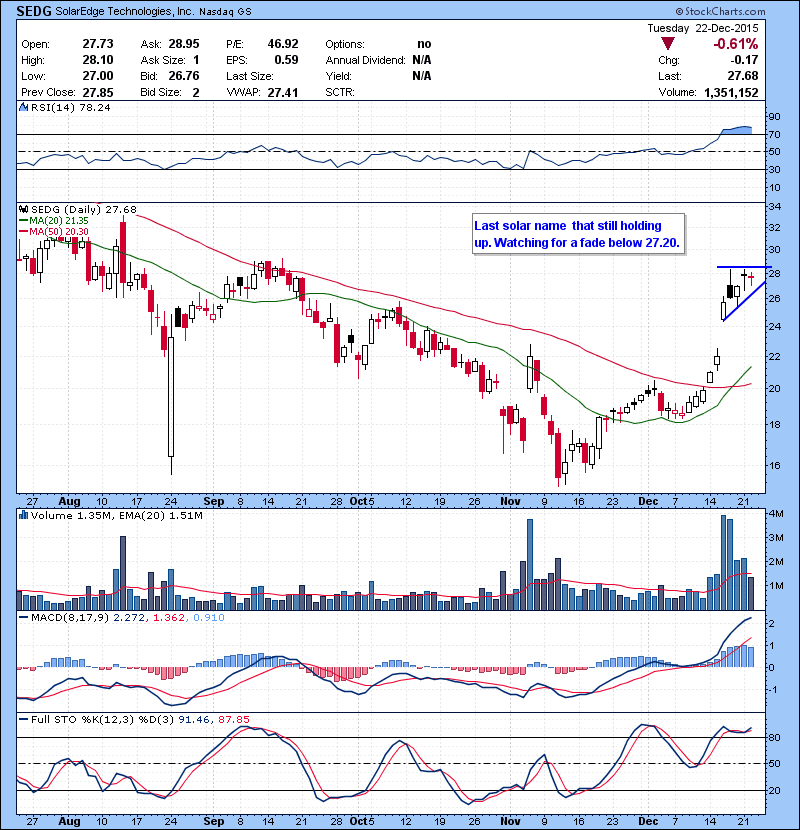Click the red MA(50) 20.30 legend
This screenshot has height=830, width=800.
click(53, 231)
